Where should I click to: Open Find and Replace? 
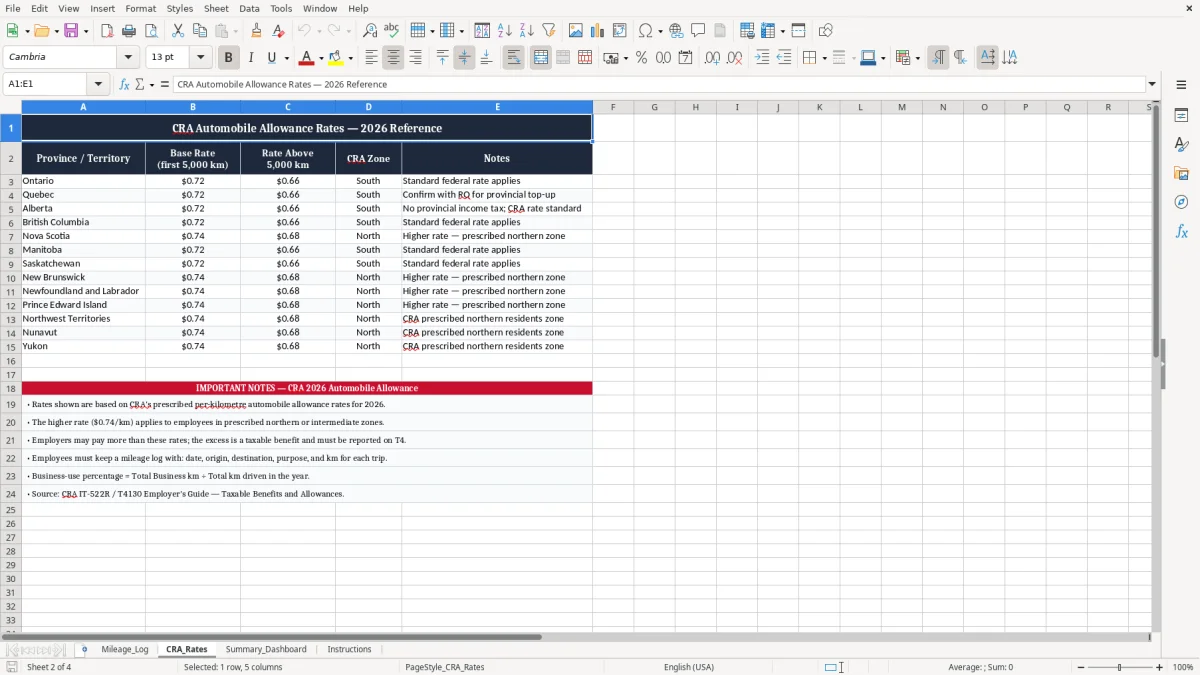click(x=370, y=31)
